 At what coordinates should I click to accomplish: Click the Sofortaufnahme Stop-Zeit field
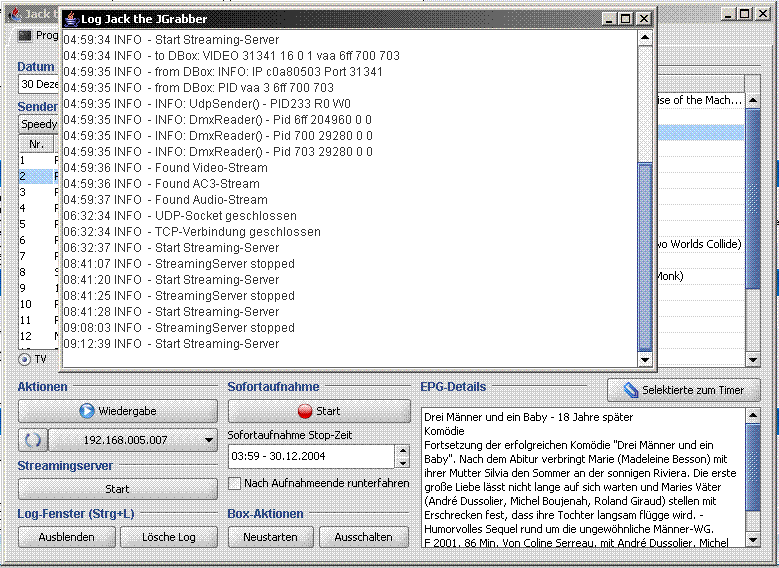point(310,456)
